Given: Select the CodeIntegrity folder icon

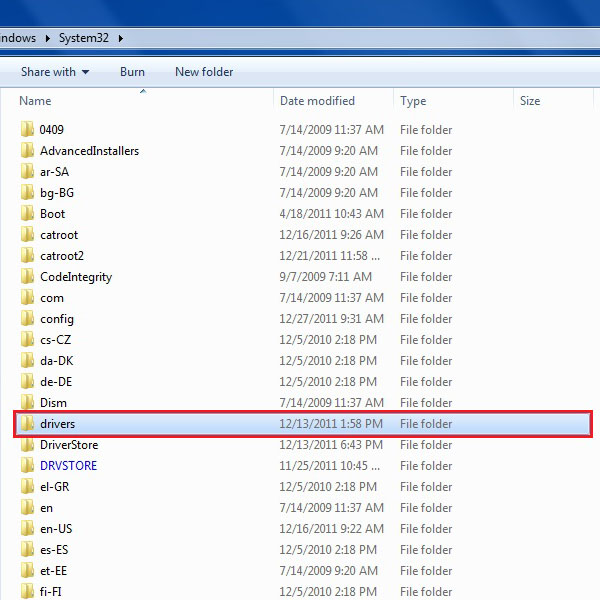Looking at the screenshot, I should [x=27, y=277].
